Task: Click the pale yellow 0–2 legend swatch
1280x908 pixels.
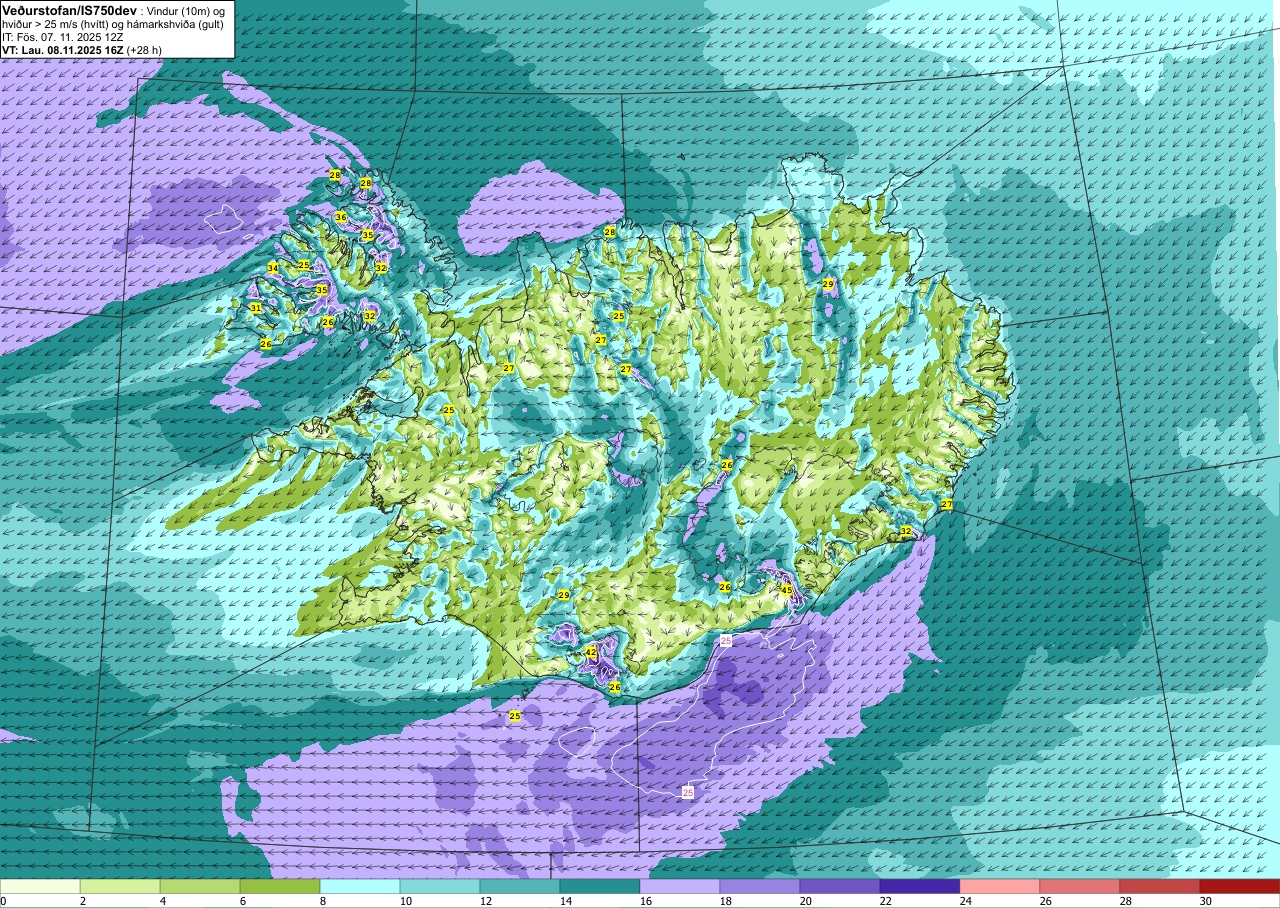Action: tap(40, 886)
